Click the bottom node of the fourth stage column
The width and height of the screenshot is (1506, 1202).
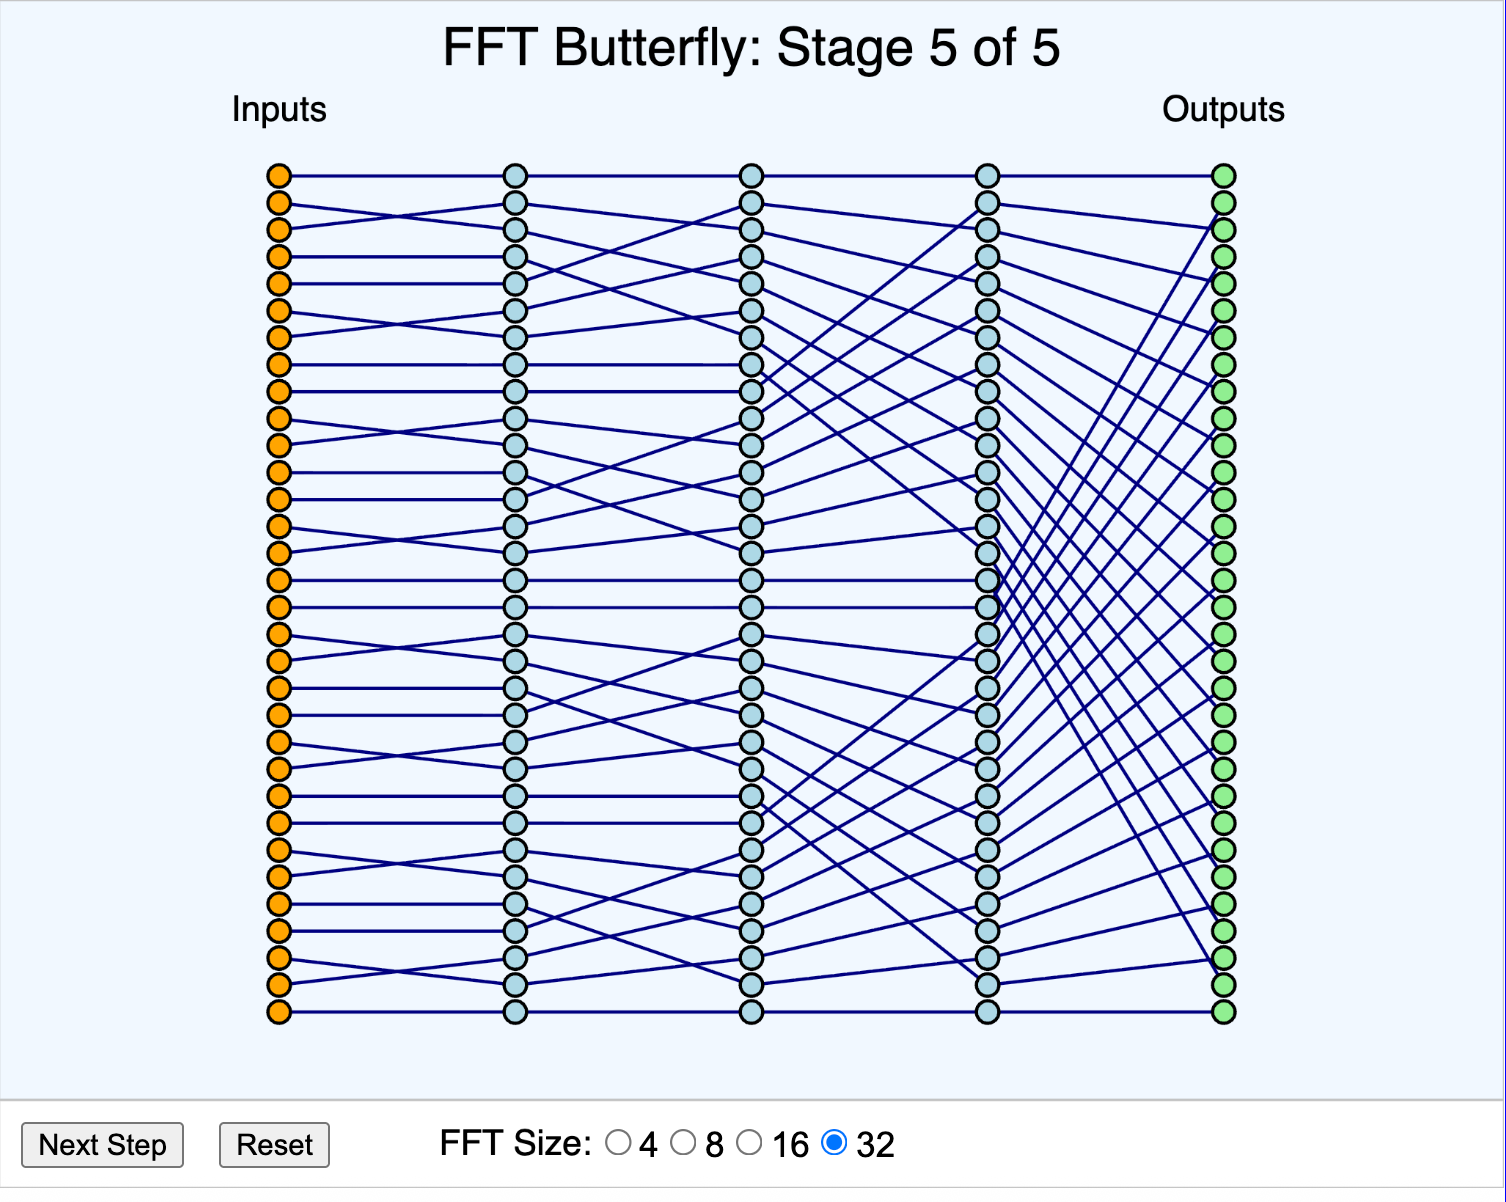pos(987,1013)
